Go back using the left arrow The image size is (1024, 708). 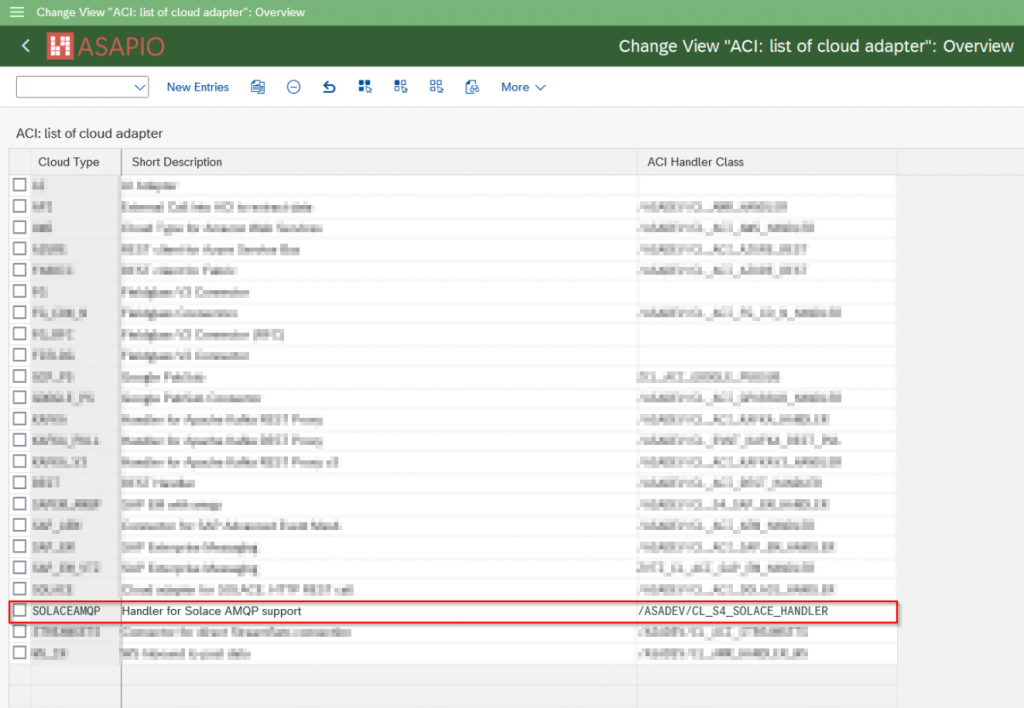click(x=25, y=46)
